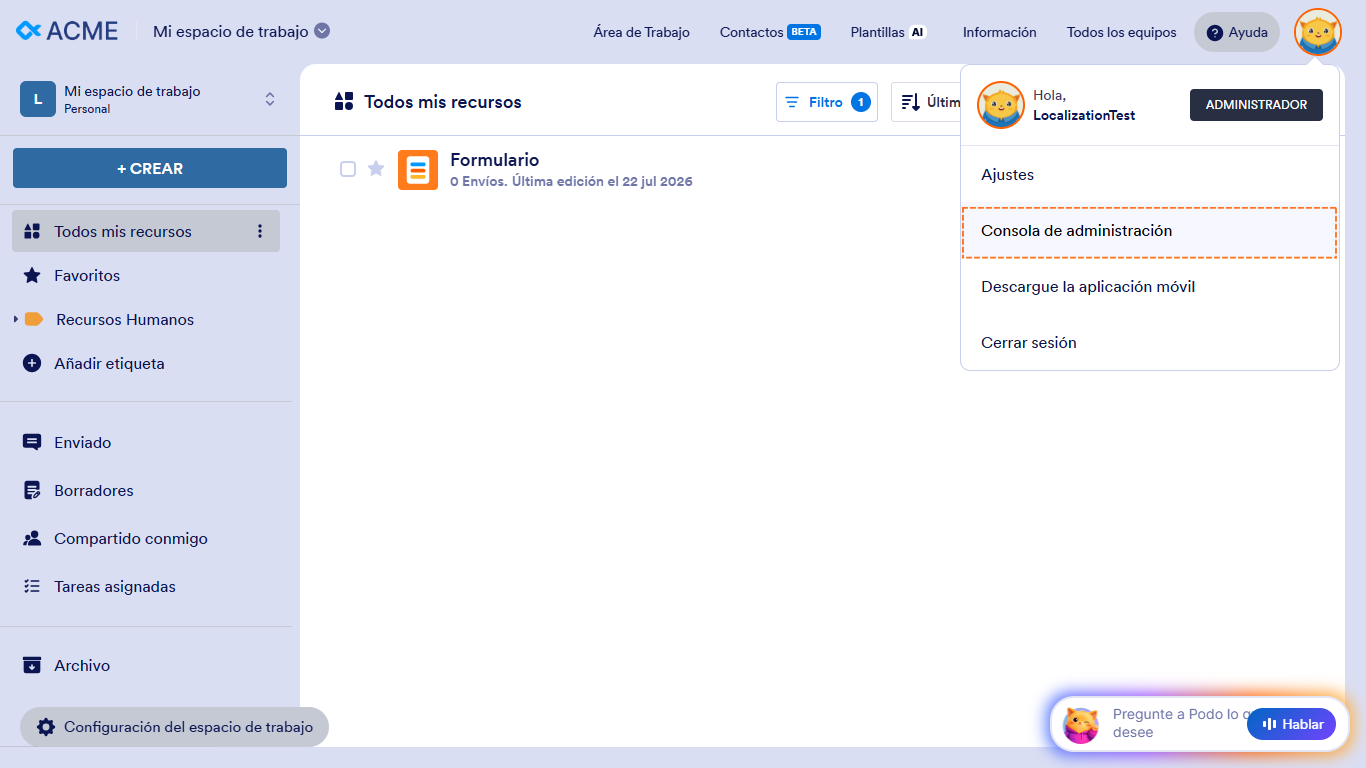Open Mi espacio de trabajo header dropdown arrow
The image size is (1366, 768).
point(322,31)
